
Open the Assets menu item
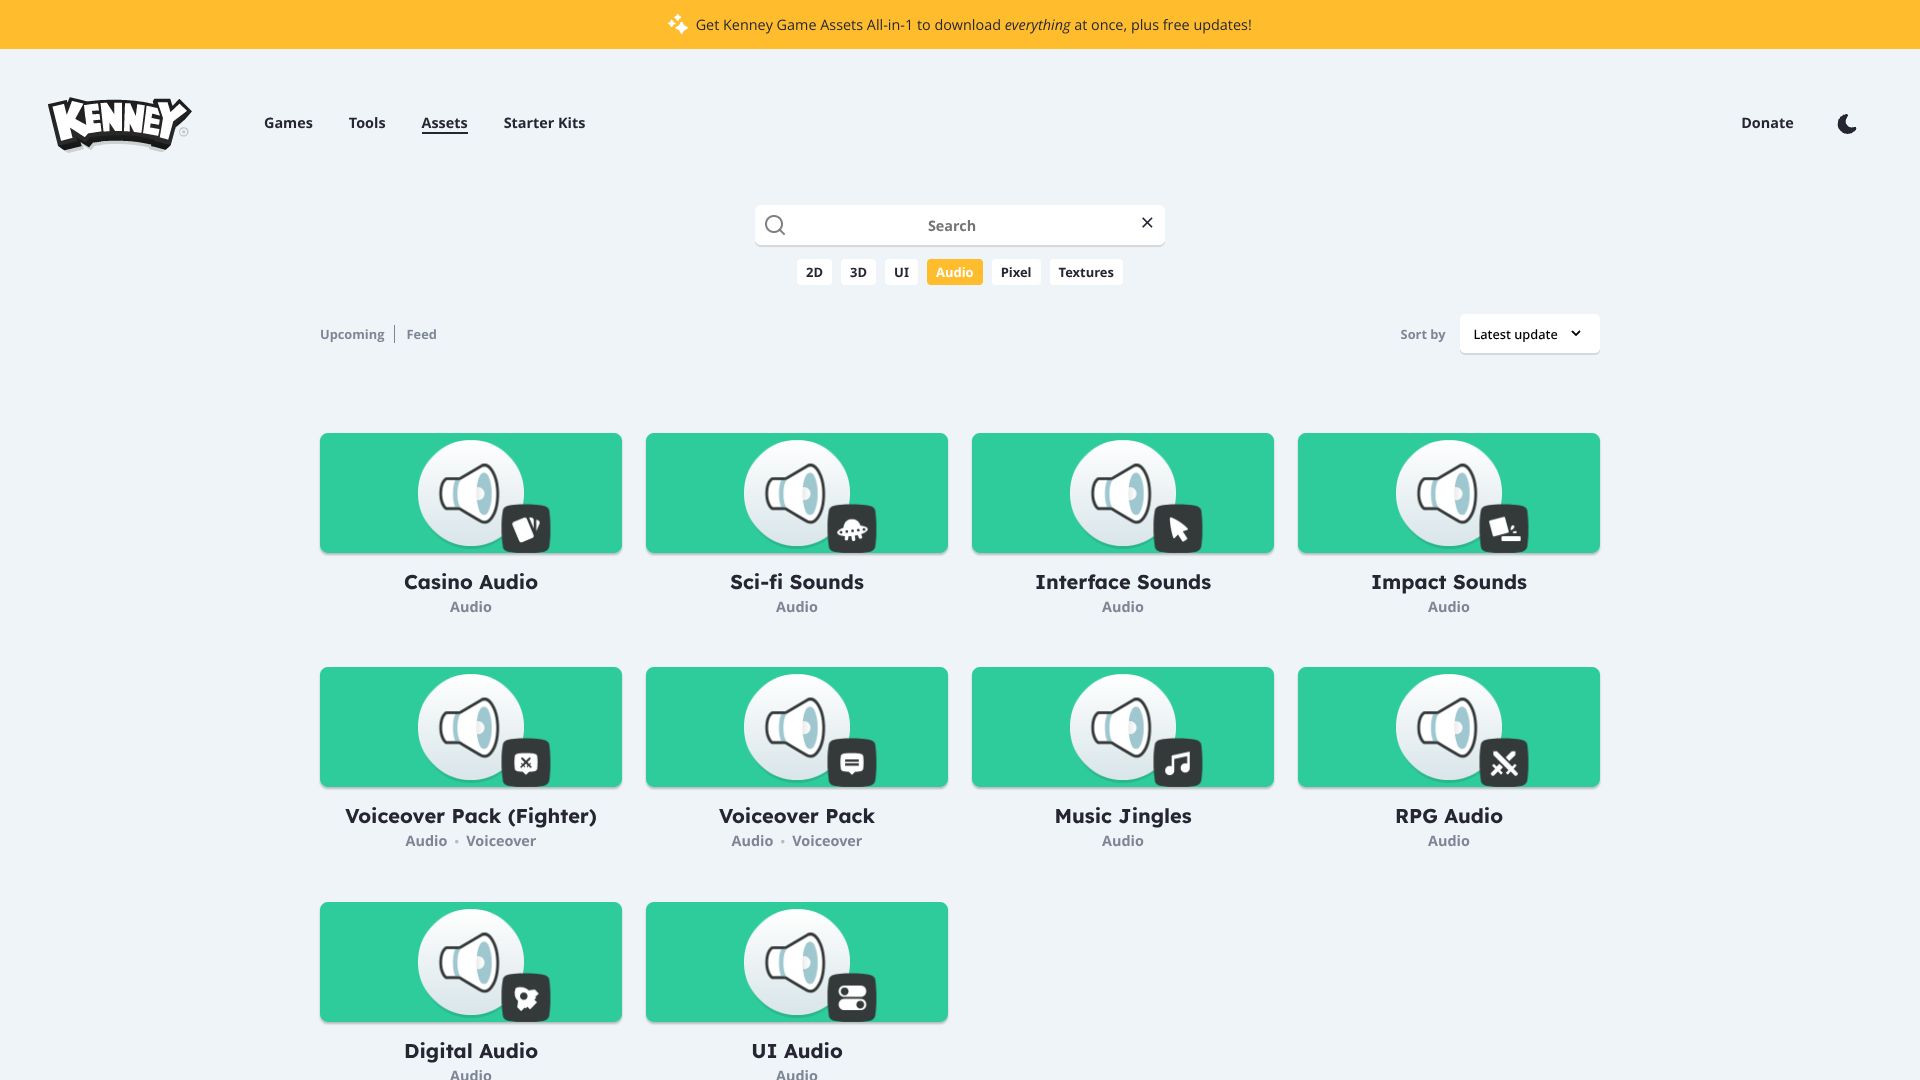coord(444,123)
